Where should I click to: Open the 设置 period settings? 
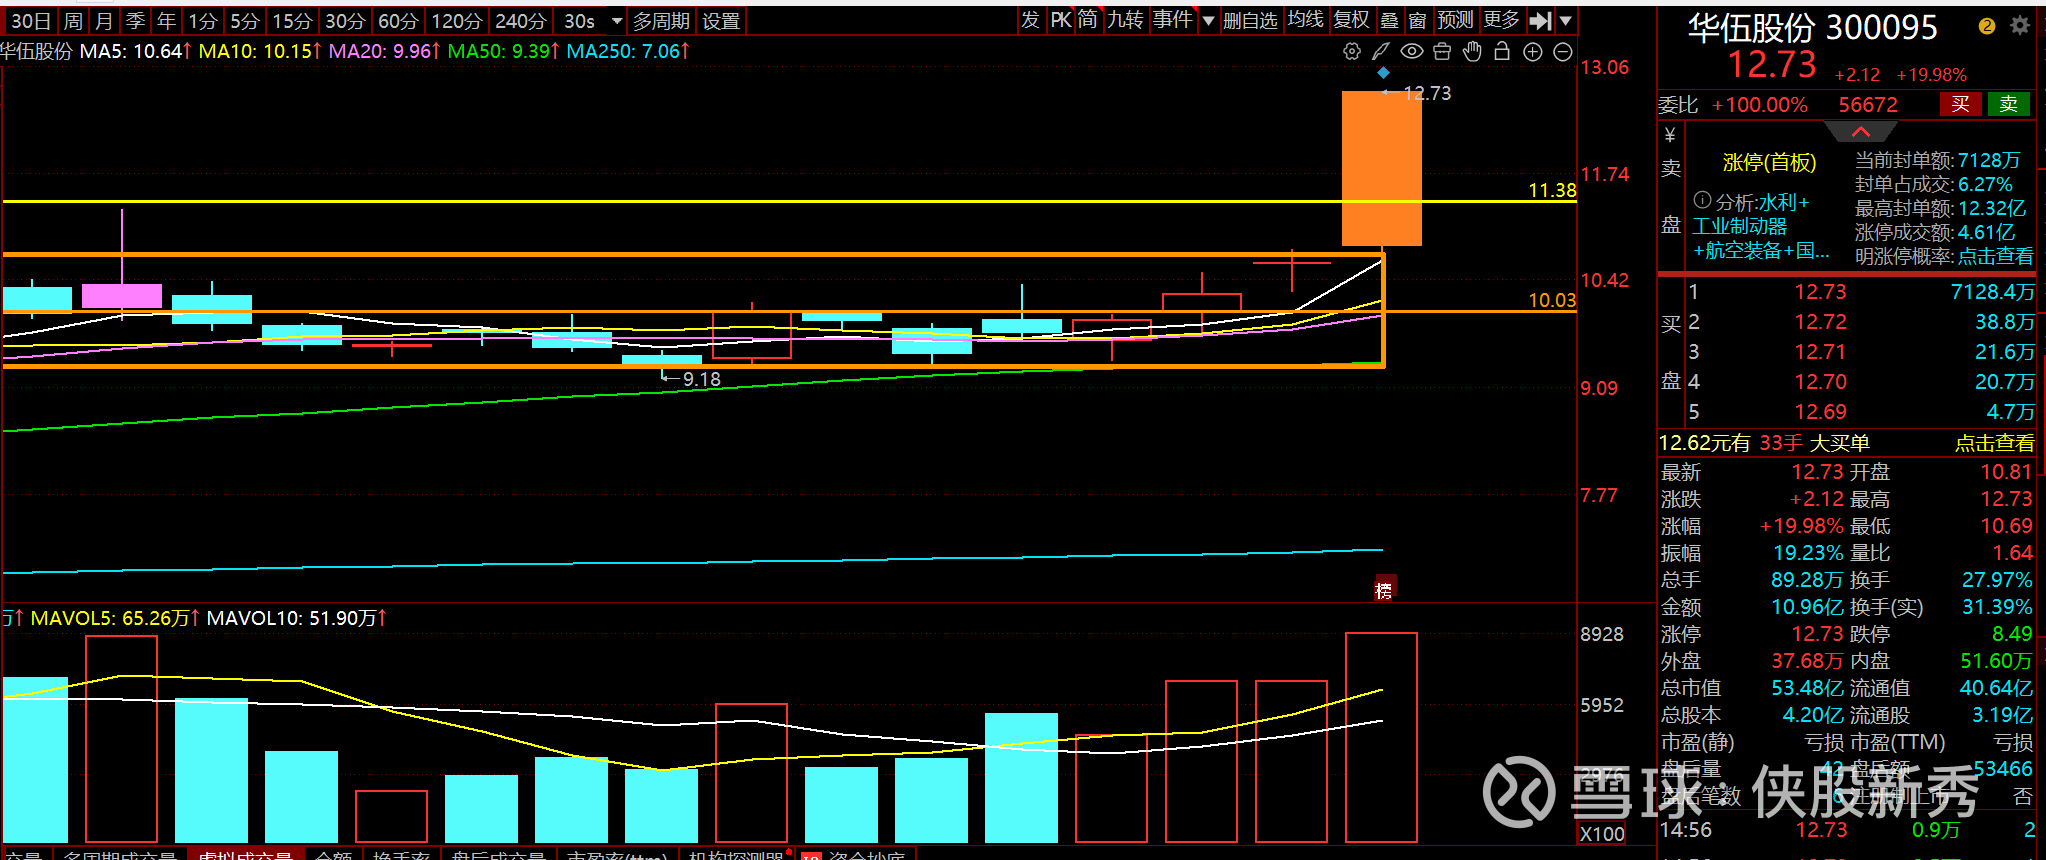click(x=720, y=21)
